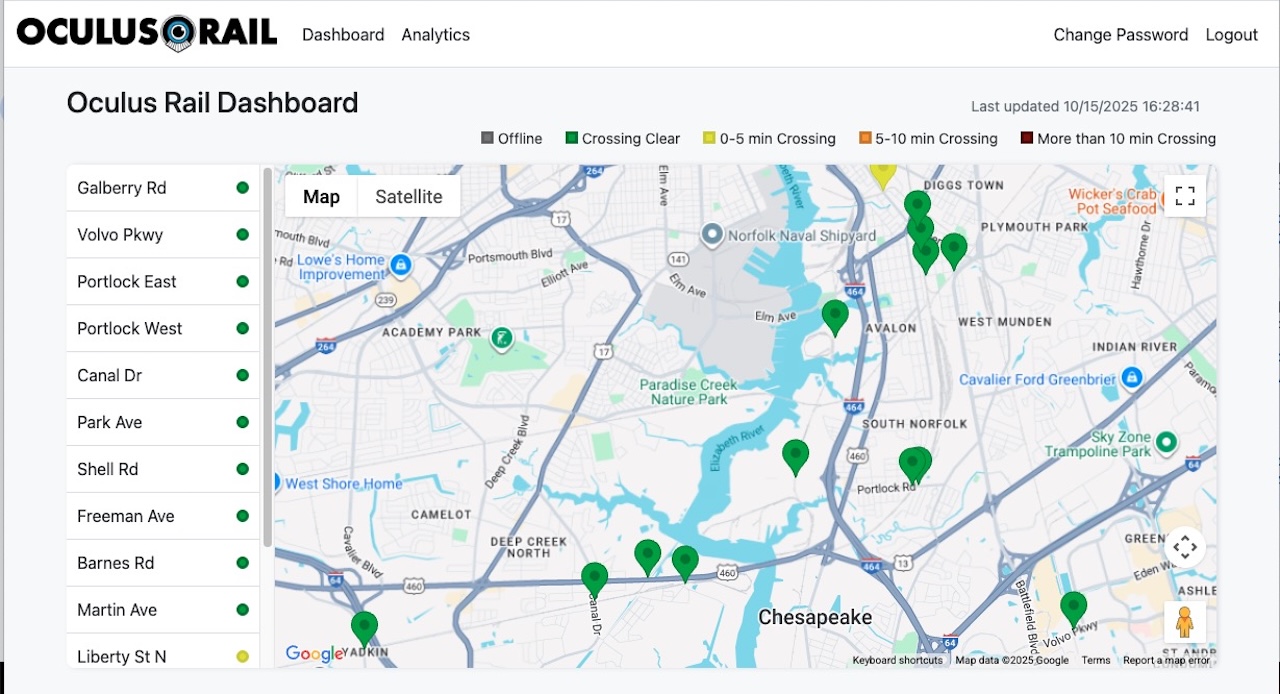Image resolution: width=1280 pixels, height=694 pixels.
Task: Click the Logout link
Action: tap(1231, 35)
